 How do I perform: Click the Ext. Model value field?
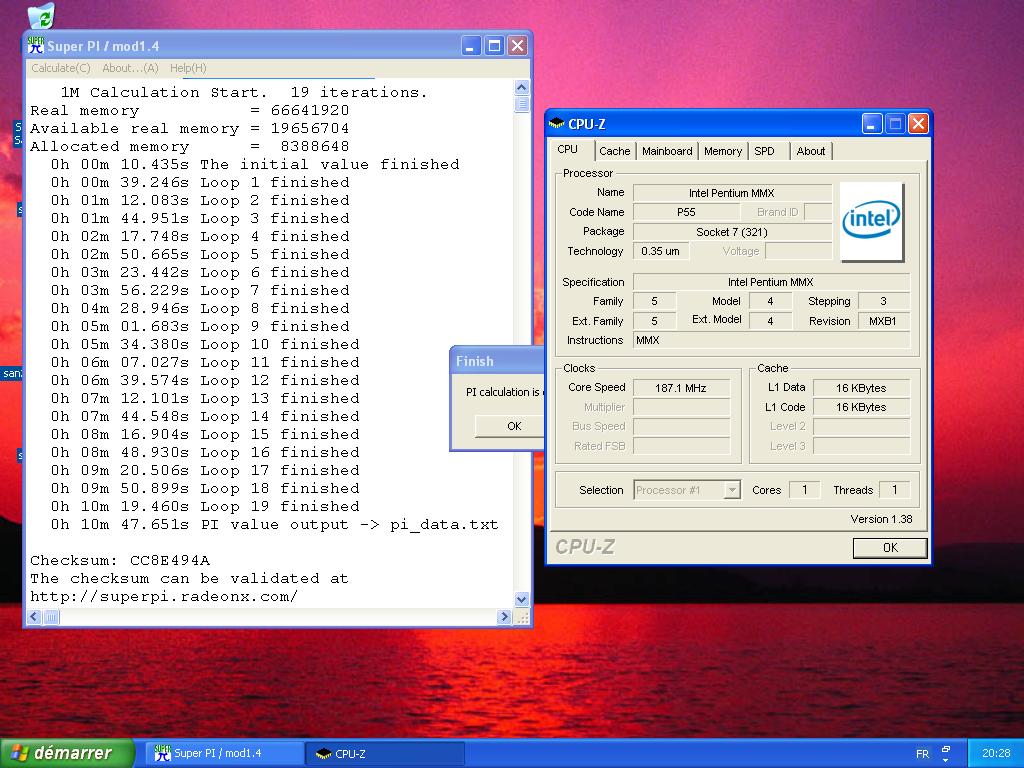[770, 321]
